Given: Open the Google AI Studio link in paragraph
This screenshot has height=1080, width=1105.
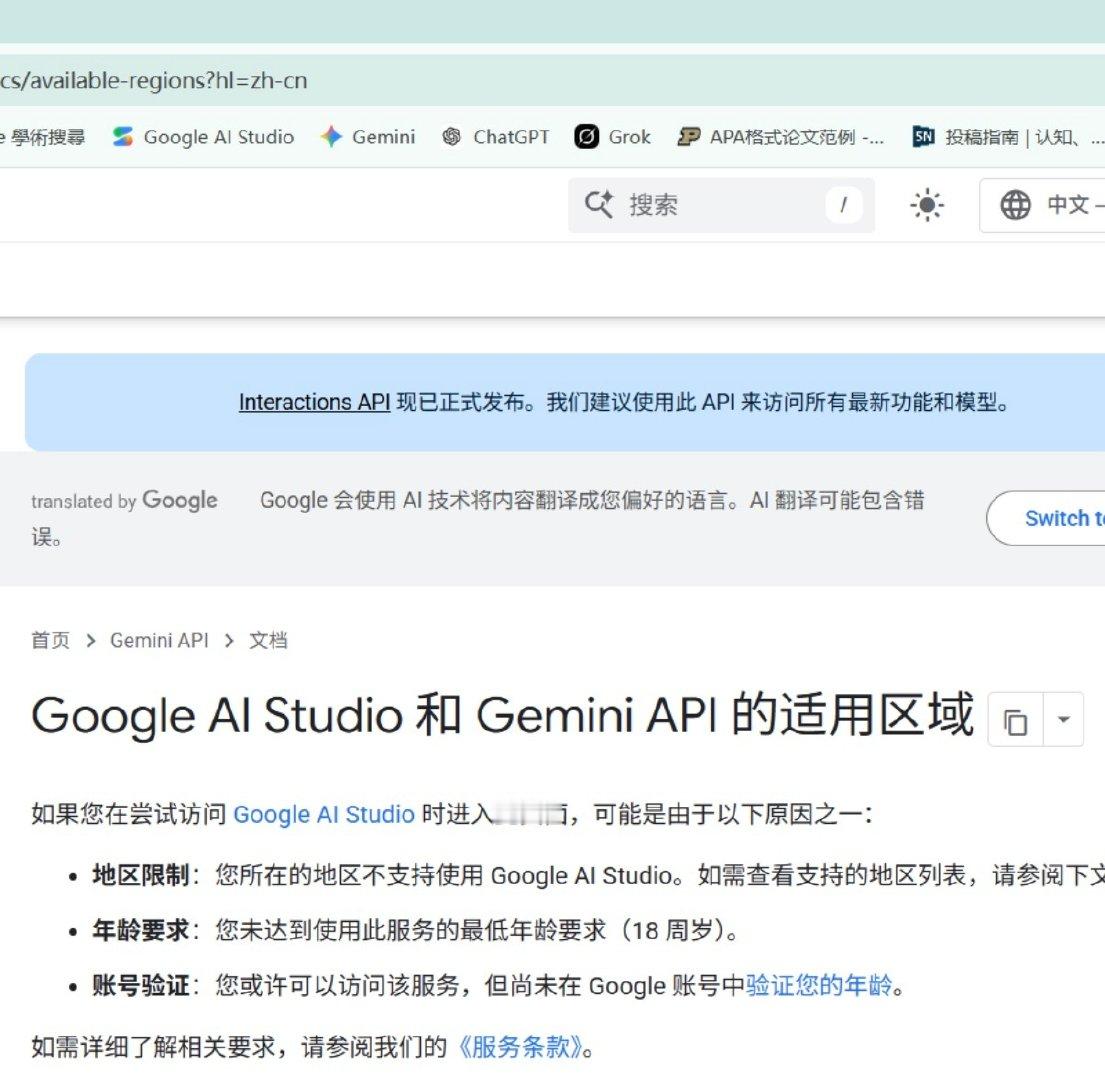Looking at the screenshot, I should (x=323, y=814).
